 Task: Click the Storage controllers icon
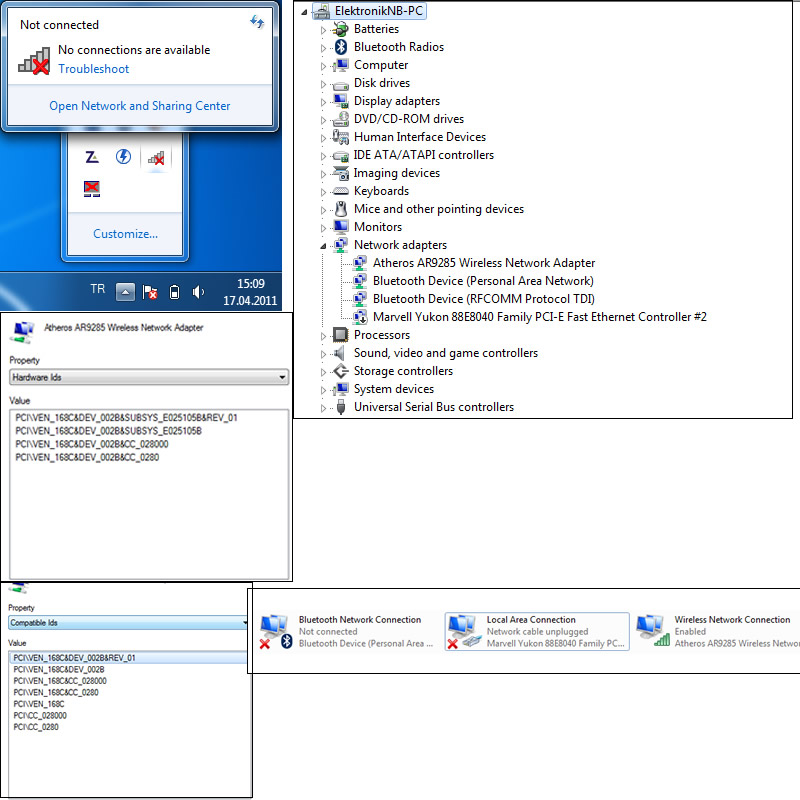click(341, 371)
